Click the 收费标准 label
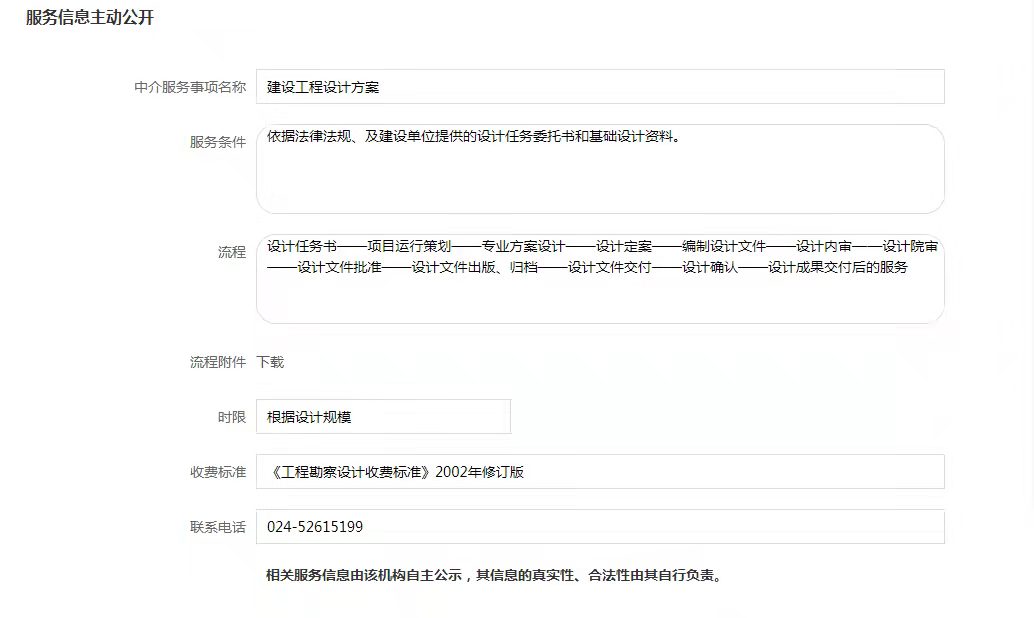 218,472
